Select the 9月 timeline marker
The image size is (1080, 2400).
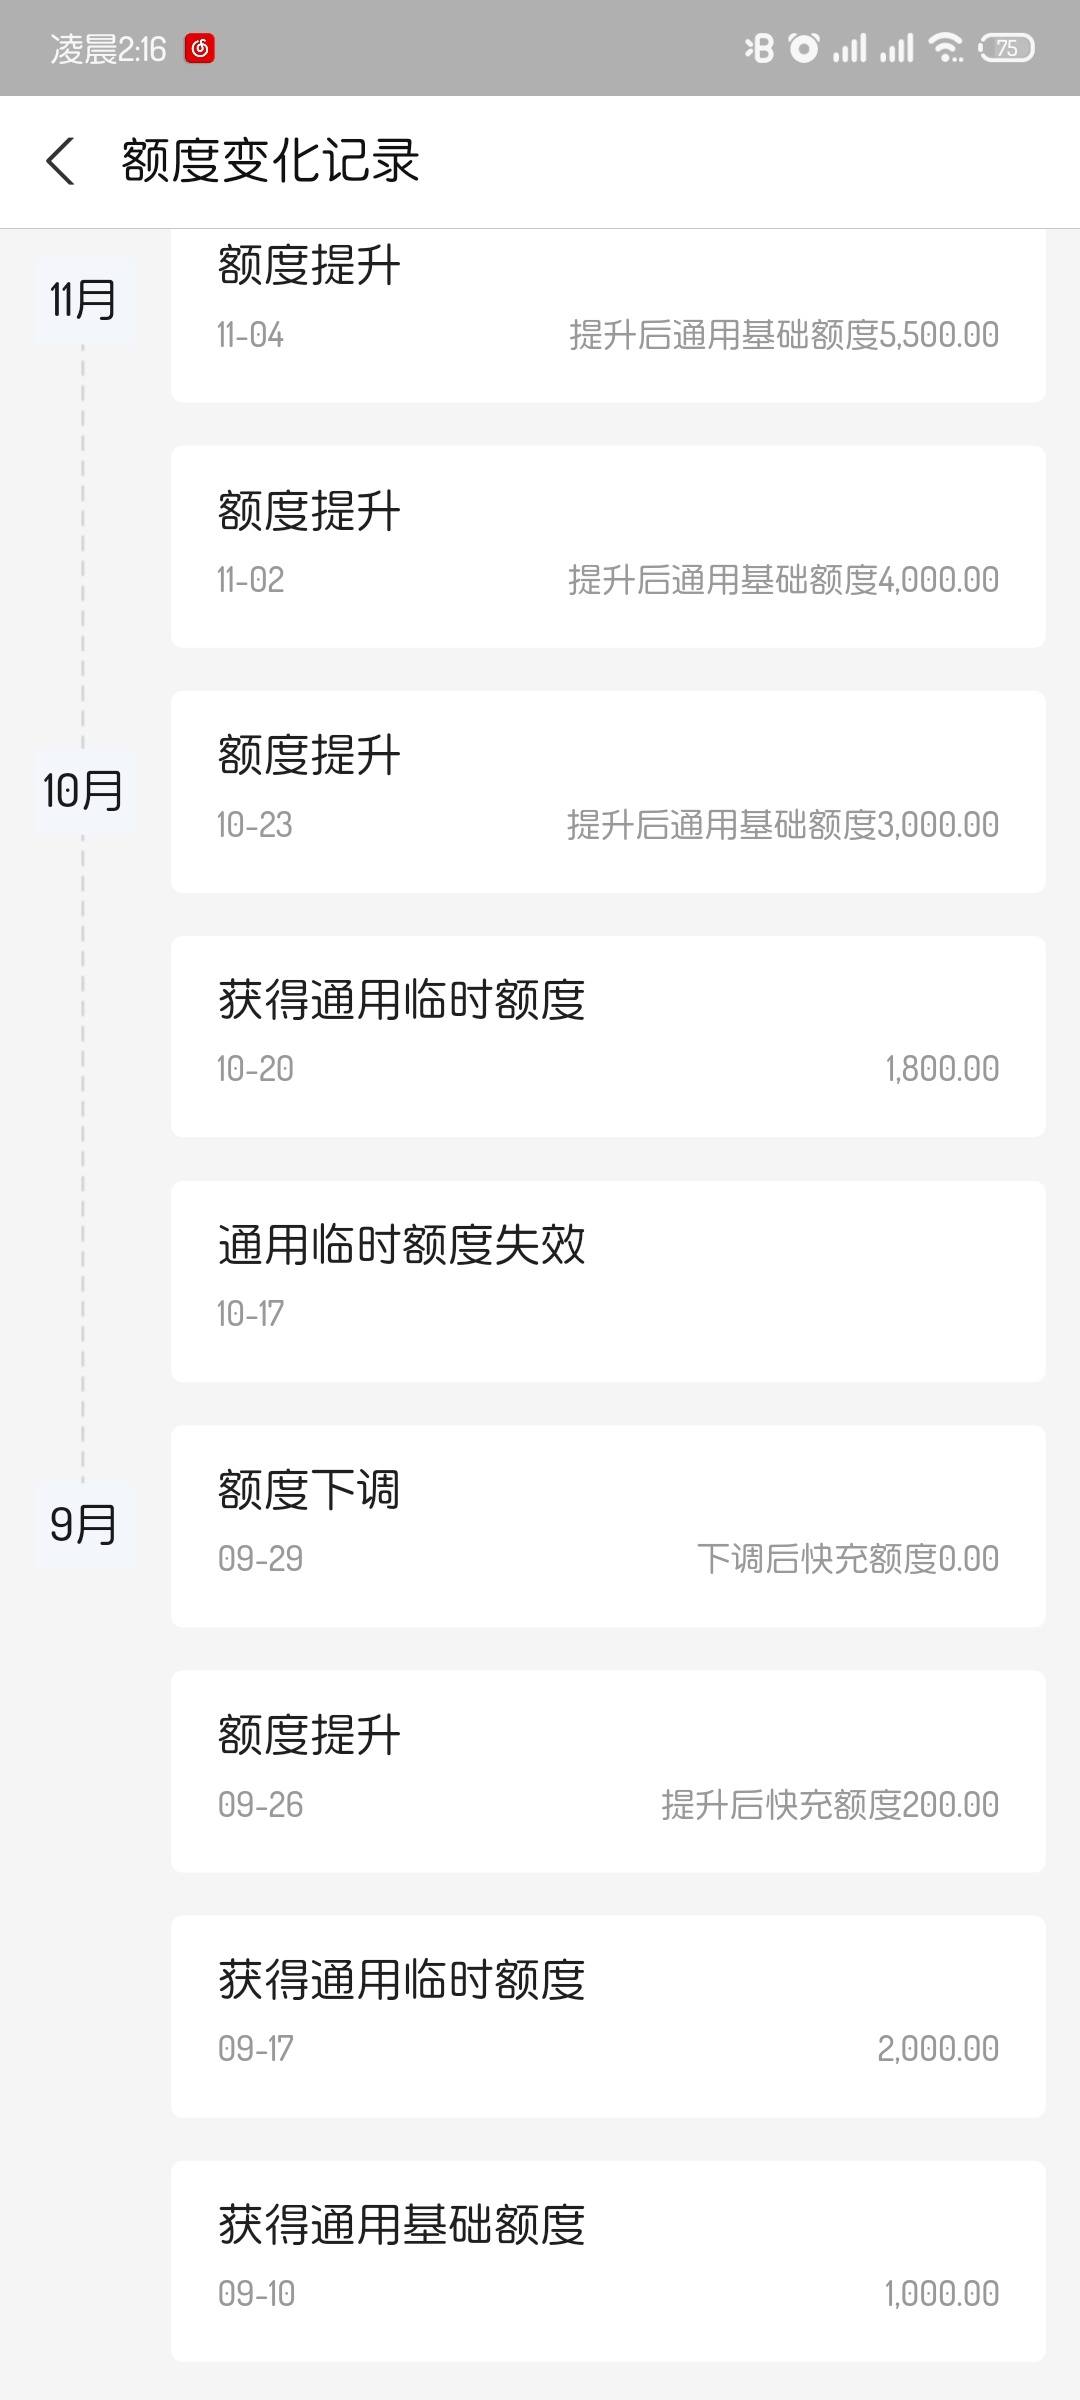(84, 1525)
